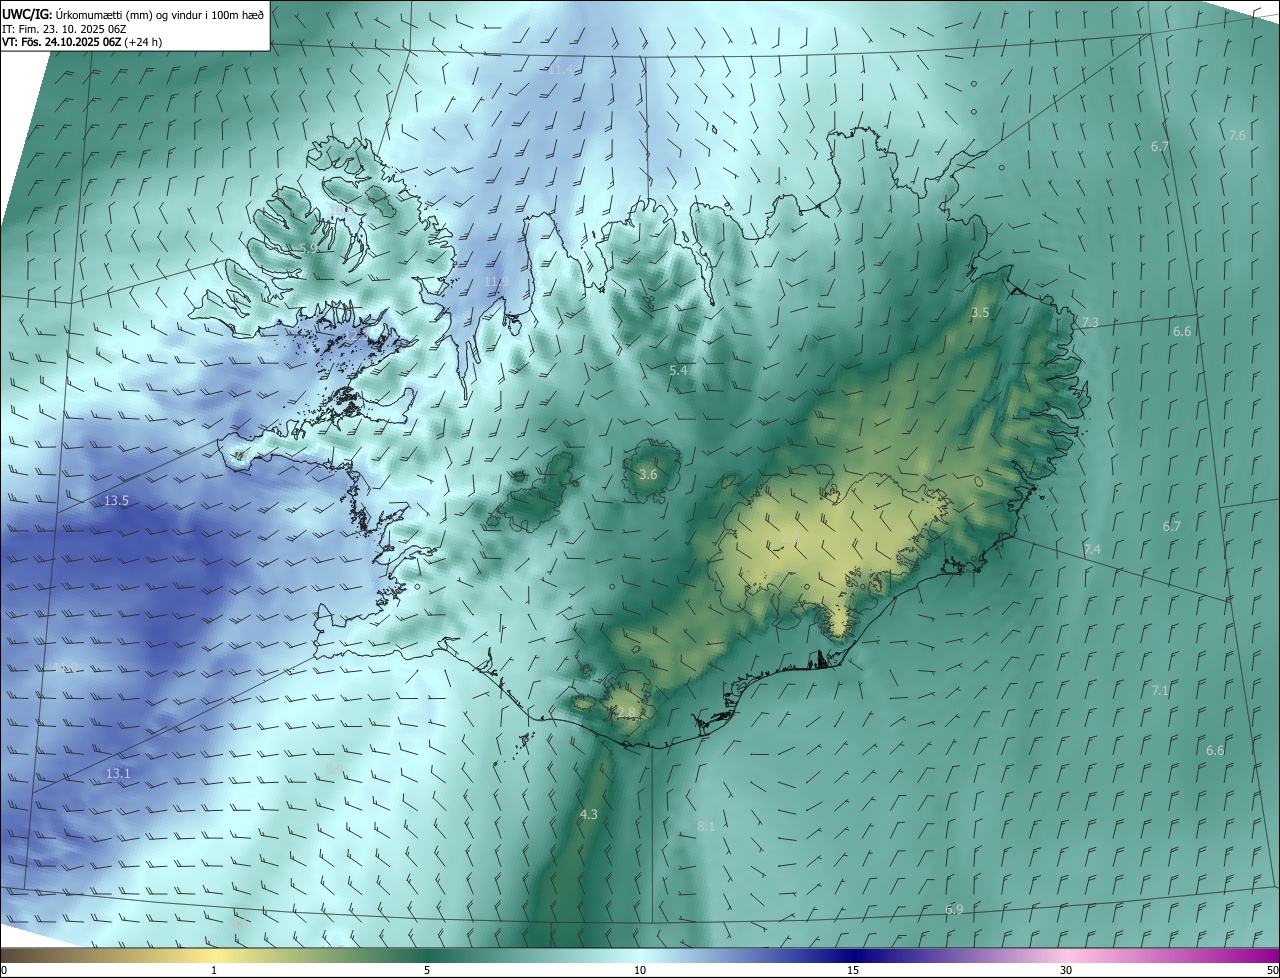Click the colorbar tick label 5
The width and height of the screenshot is (1280, 978).
coord(427,970)
